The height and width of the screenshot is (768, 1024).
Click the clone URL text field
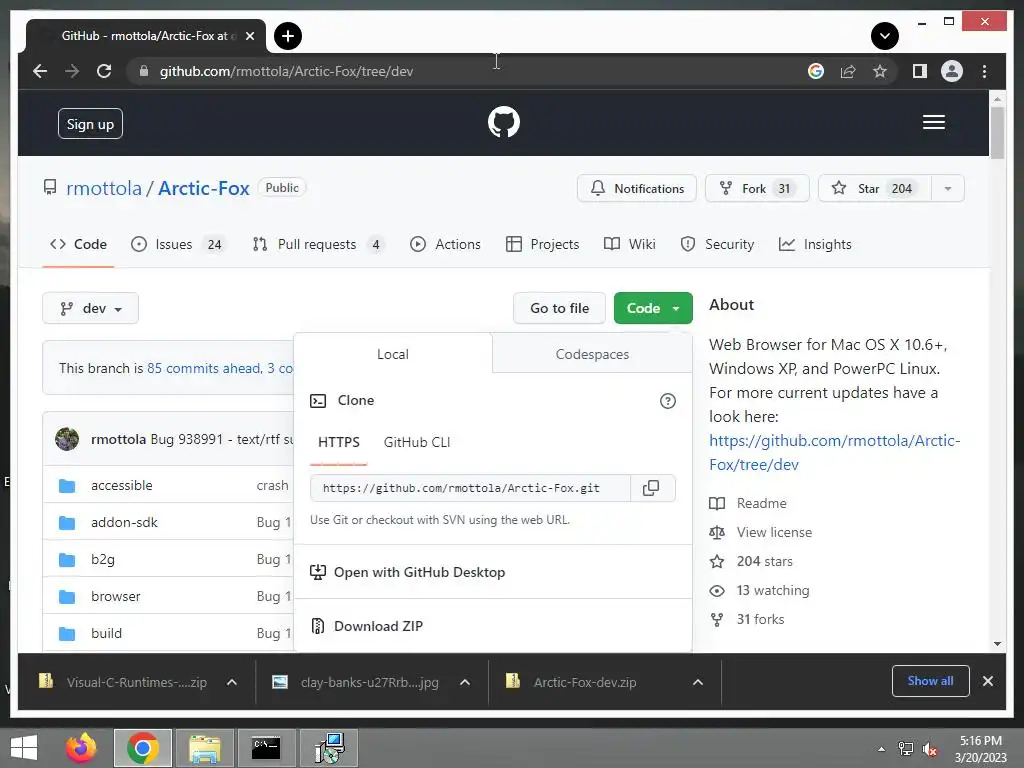[470, 488]
